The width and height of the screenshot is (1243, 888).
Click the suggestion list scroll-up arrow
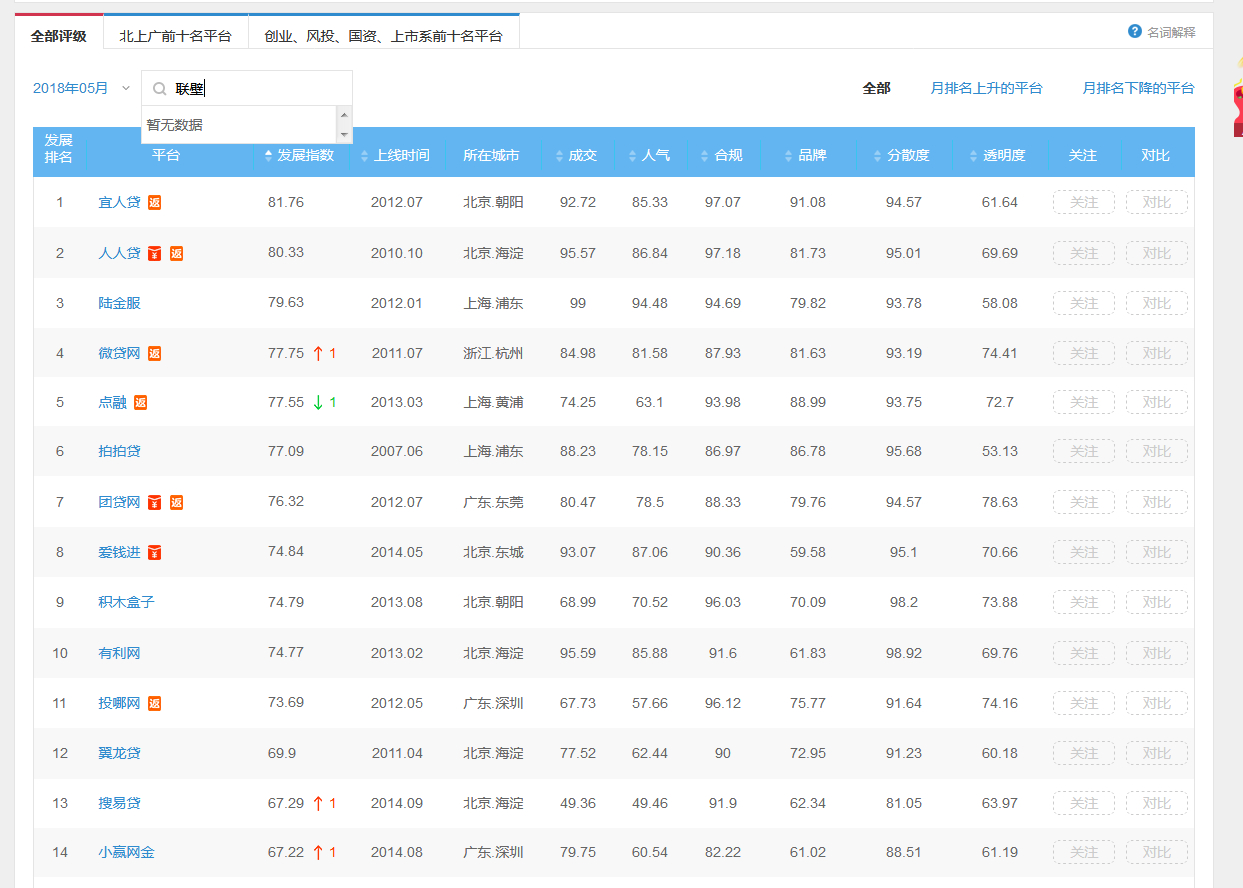(344, 114)
